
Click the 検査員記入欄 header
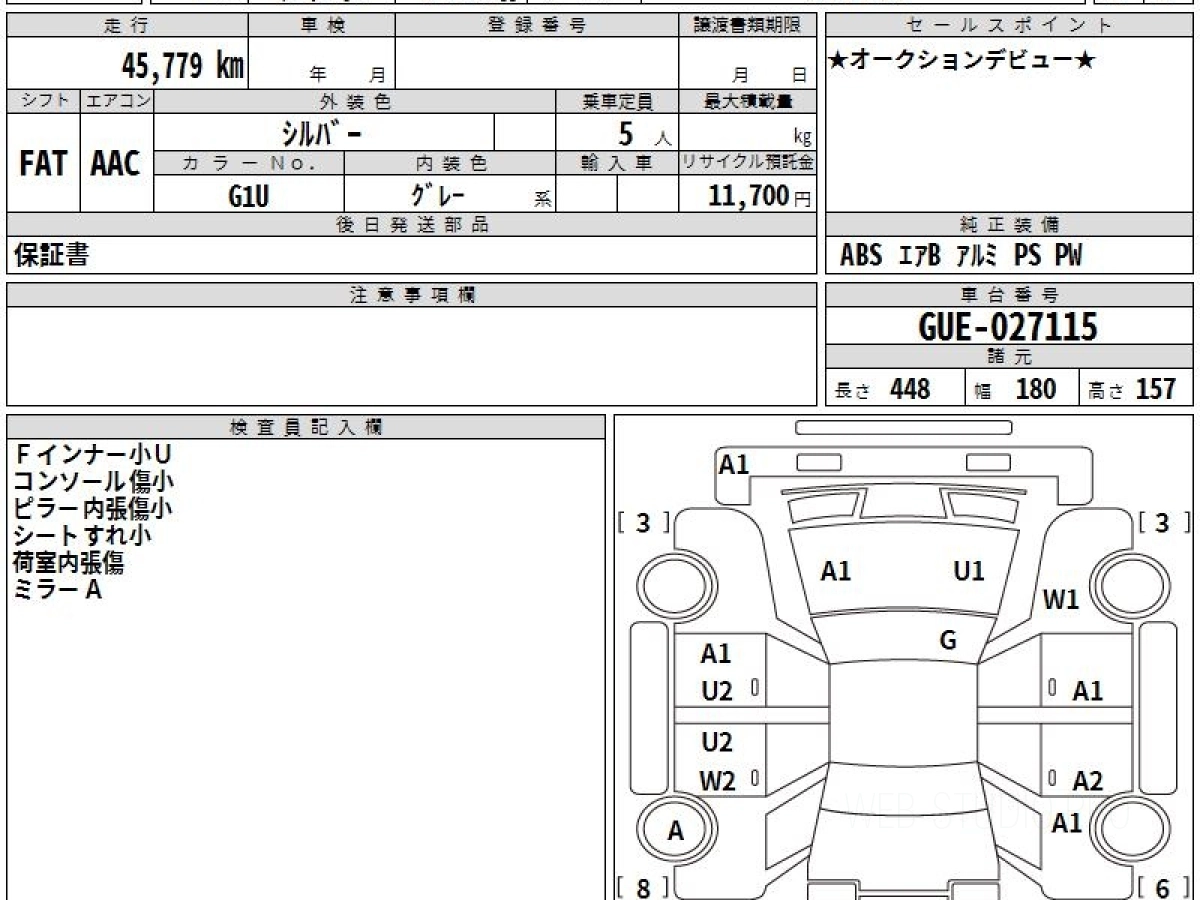coord(306,427)
